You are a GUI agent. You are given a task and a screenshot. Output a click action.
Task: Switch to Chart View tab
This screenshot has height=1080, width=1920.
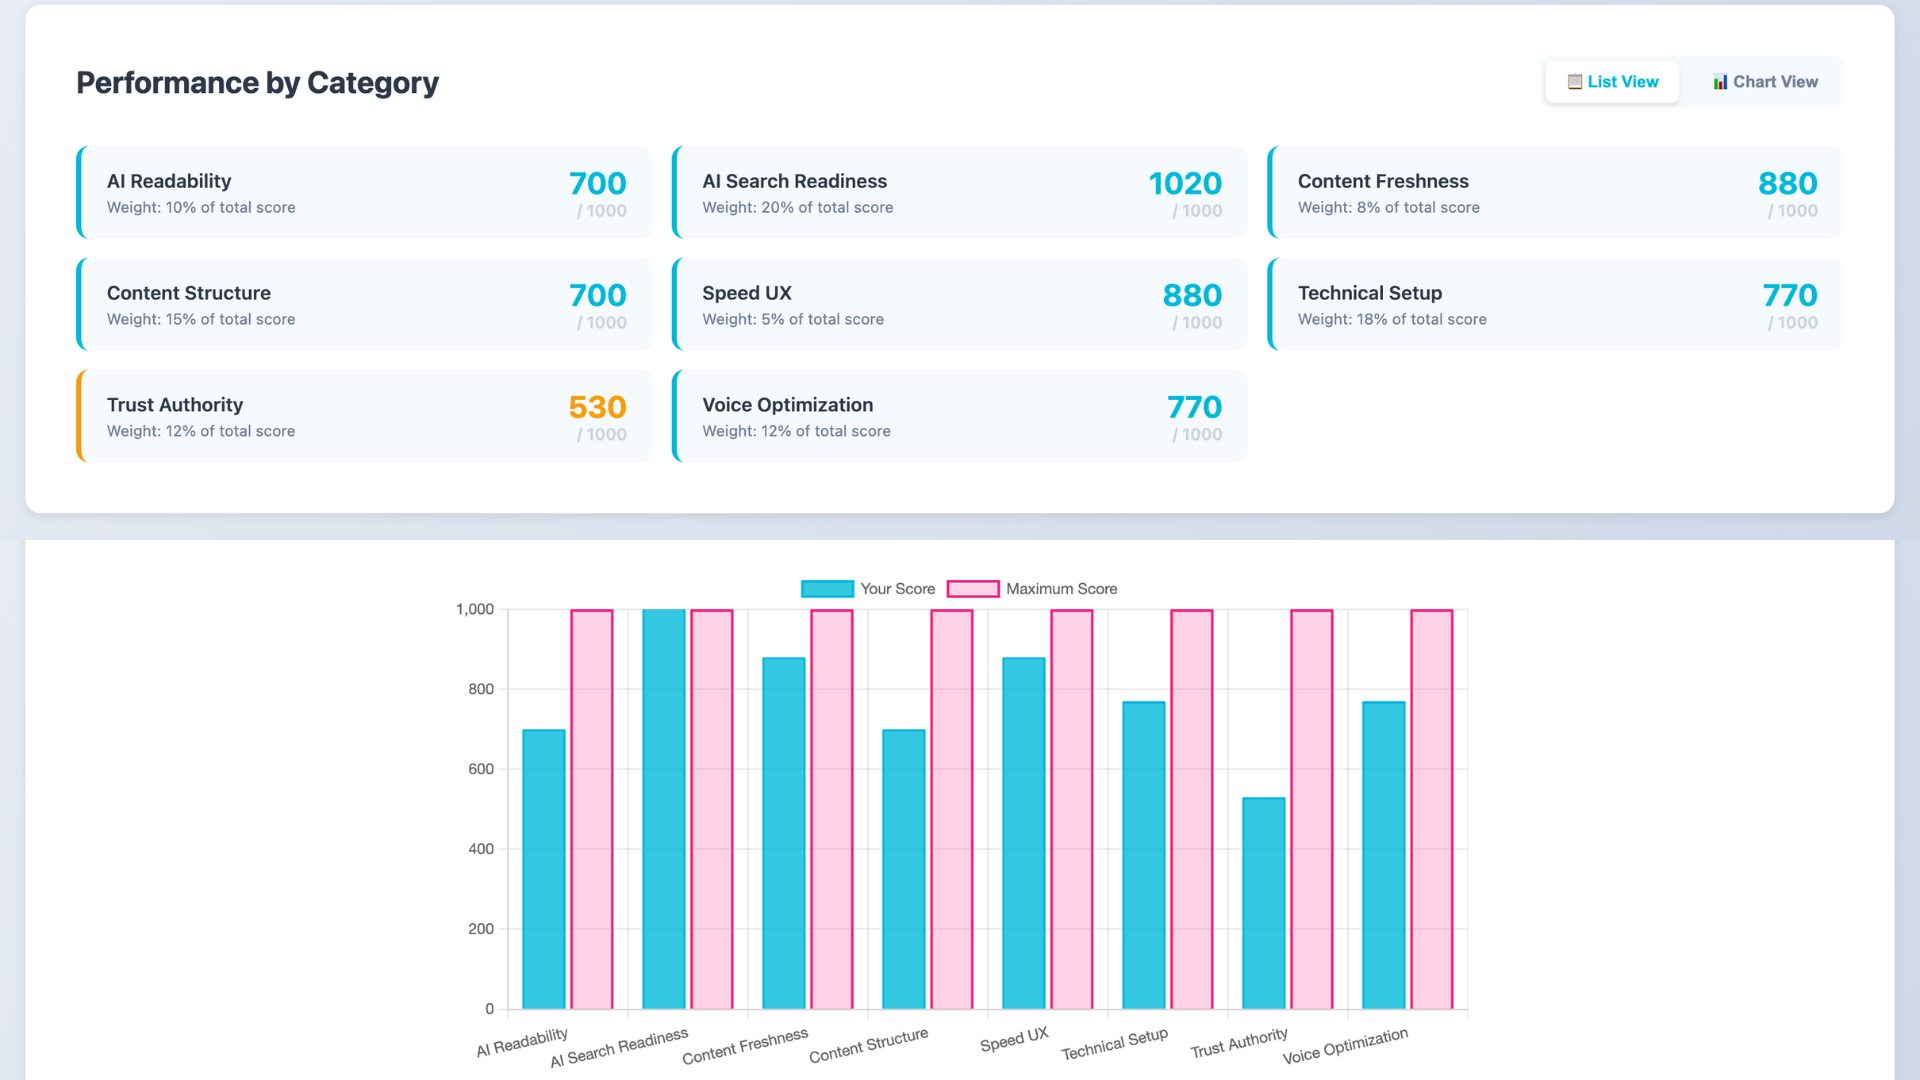pos(1764,82)
